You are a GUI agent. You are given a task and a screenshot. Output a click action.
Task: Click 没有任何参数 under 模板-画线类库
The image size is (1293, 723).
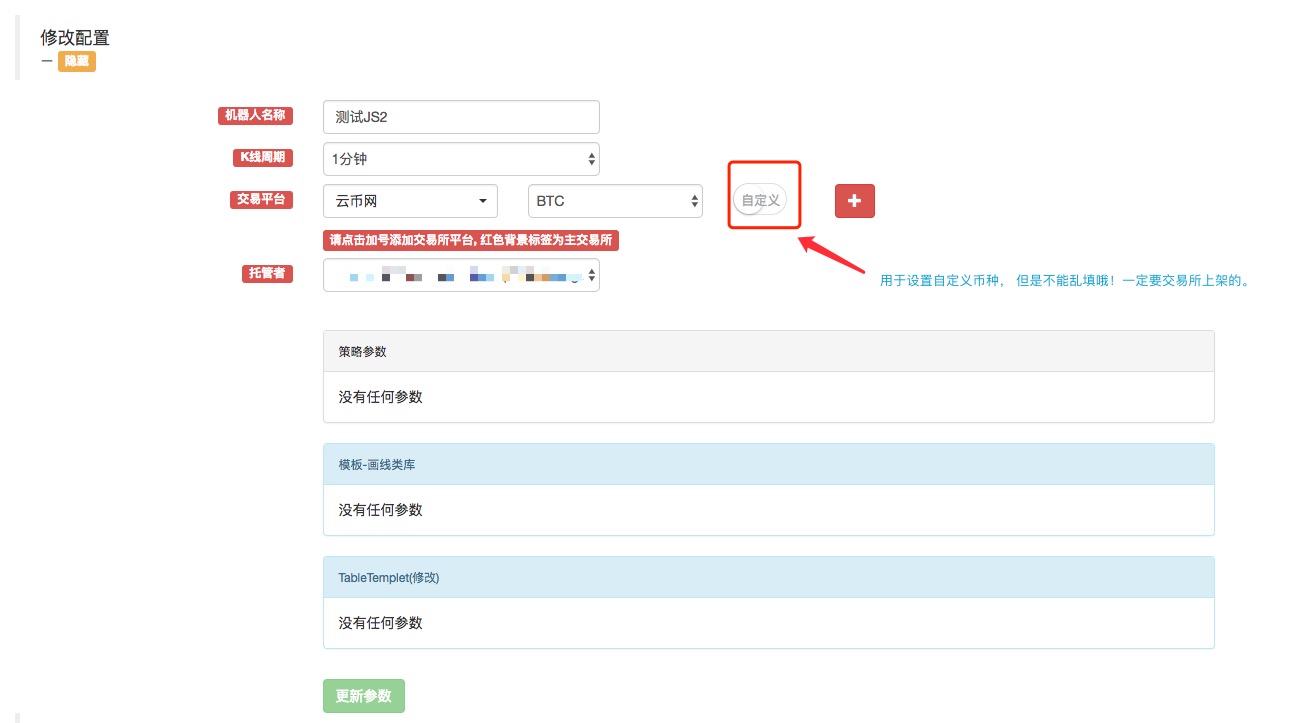[x=380, y=510]
